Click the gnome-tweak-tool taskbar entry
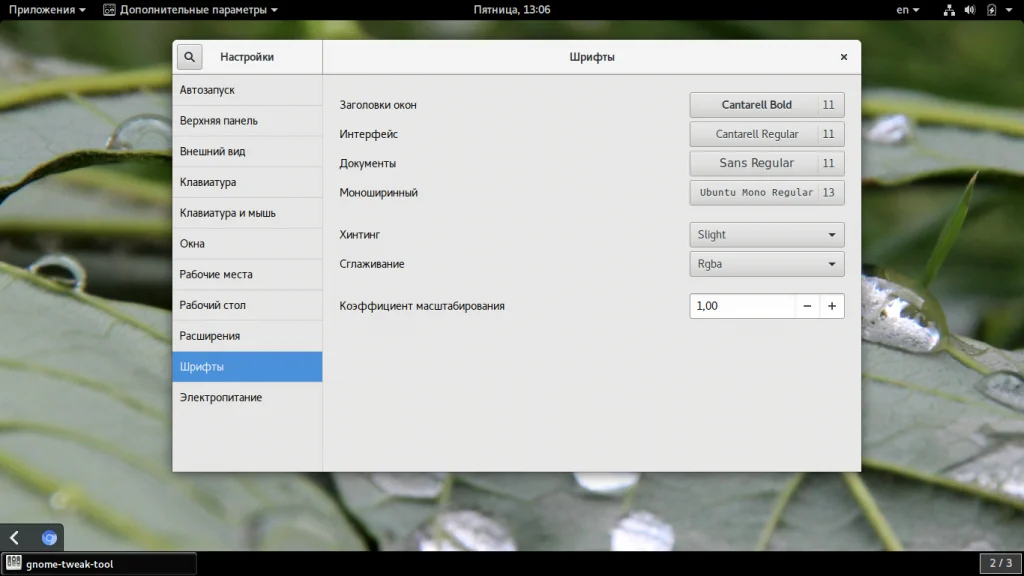The width and height of the screenshot is (1024, 576). point(99,564)
